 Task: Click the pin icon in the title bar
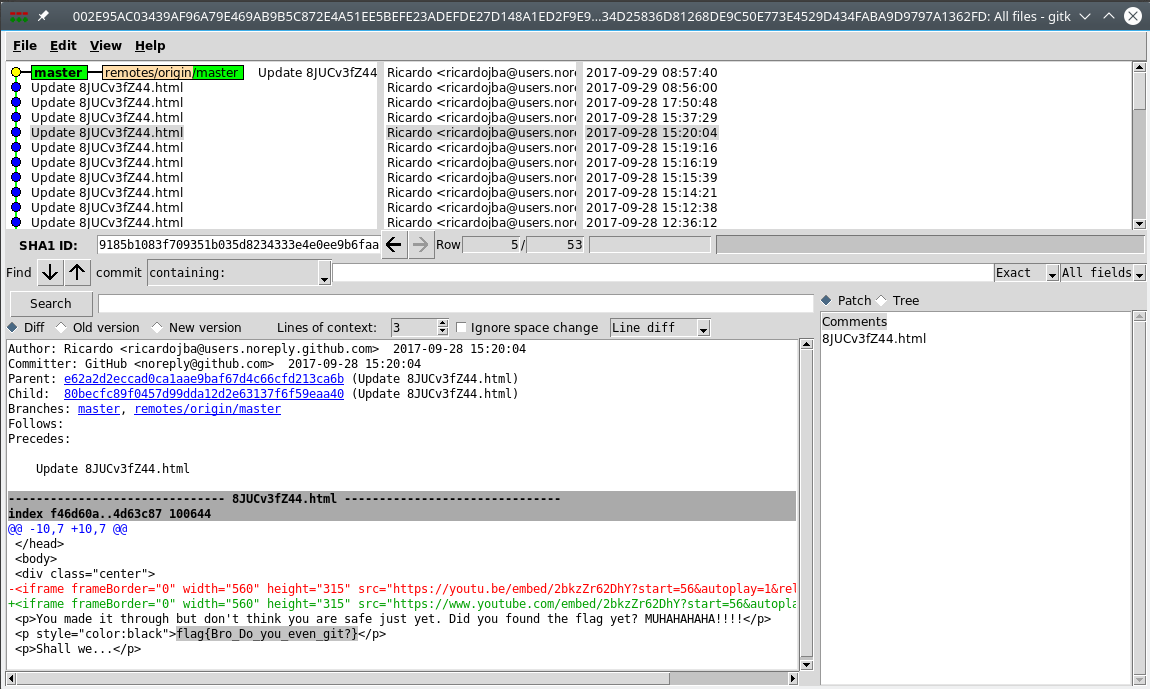(x=44, y=17)
